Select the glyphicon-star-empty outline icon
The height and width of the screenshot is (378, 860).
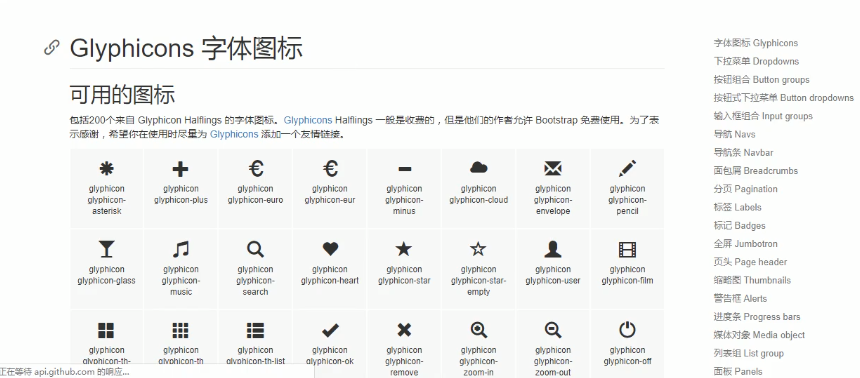point(478,249)
